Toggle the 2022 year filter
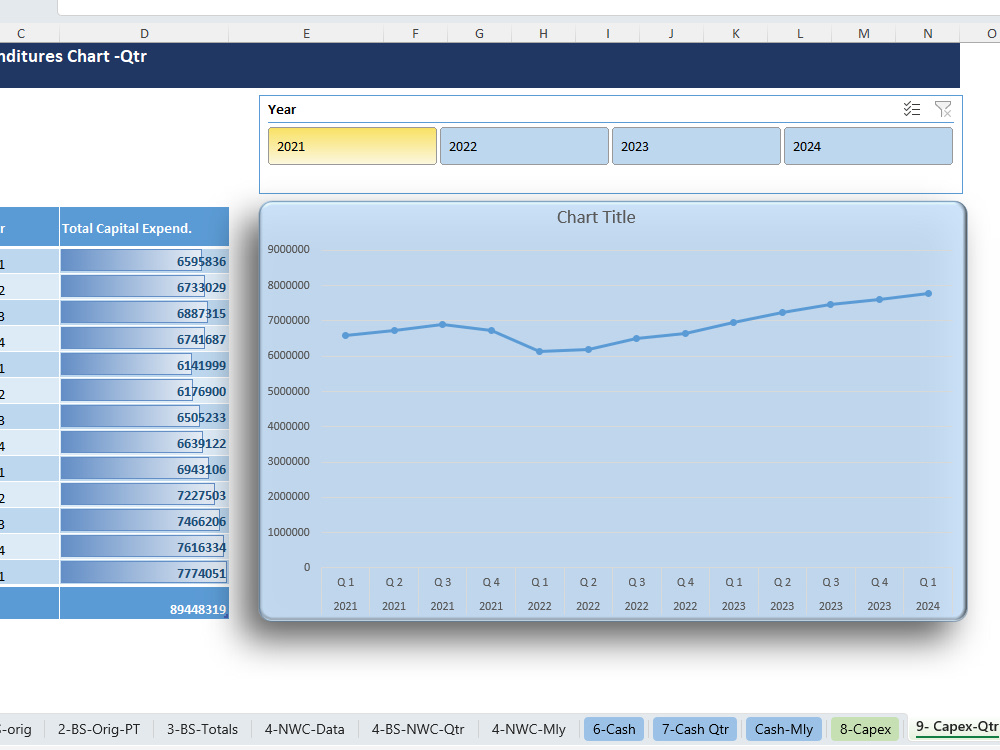This screenshot has height=750, width=1000. [524, 145]
